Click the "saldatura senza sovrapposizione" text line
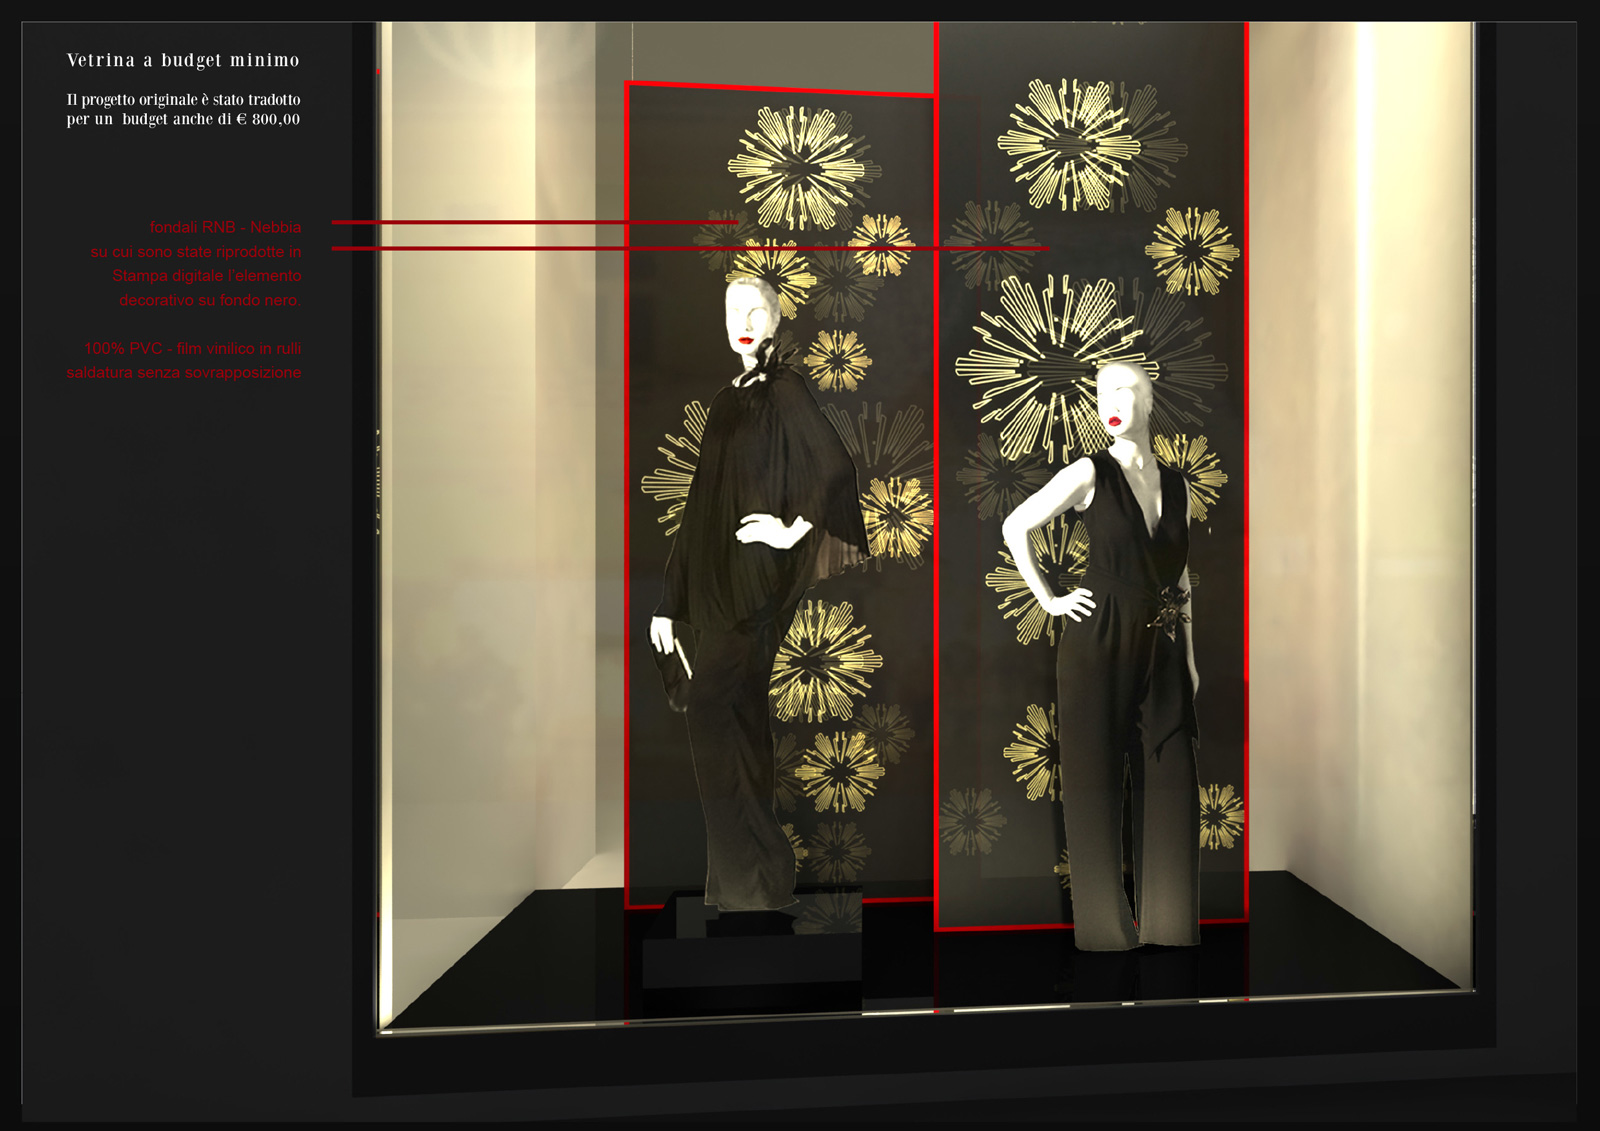The image size is (1600, 1131). coord(184,372)
